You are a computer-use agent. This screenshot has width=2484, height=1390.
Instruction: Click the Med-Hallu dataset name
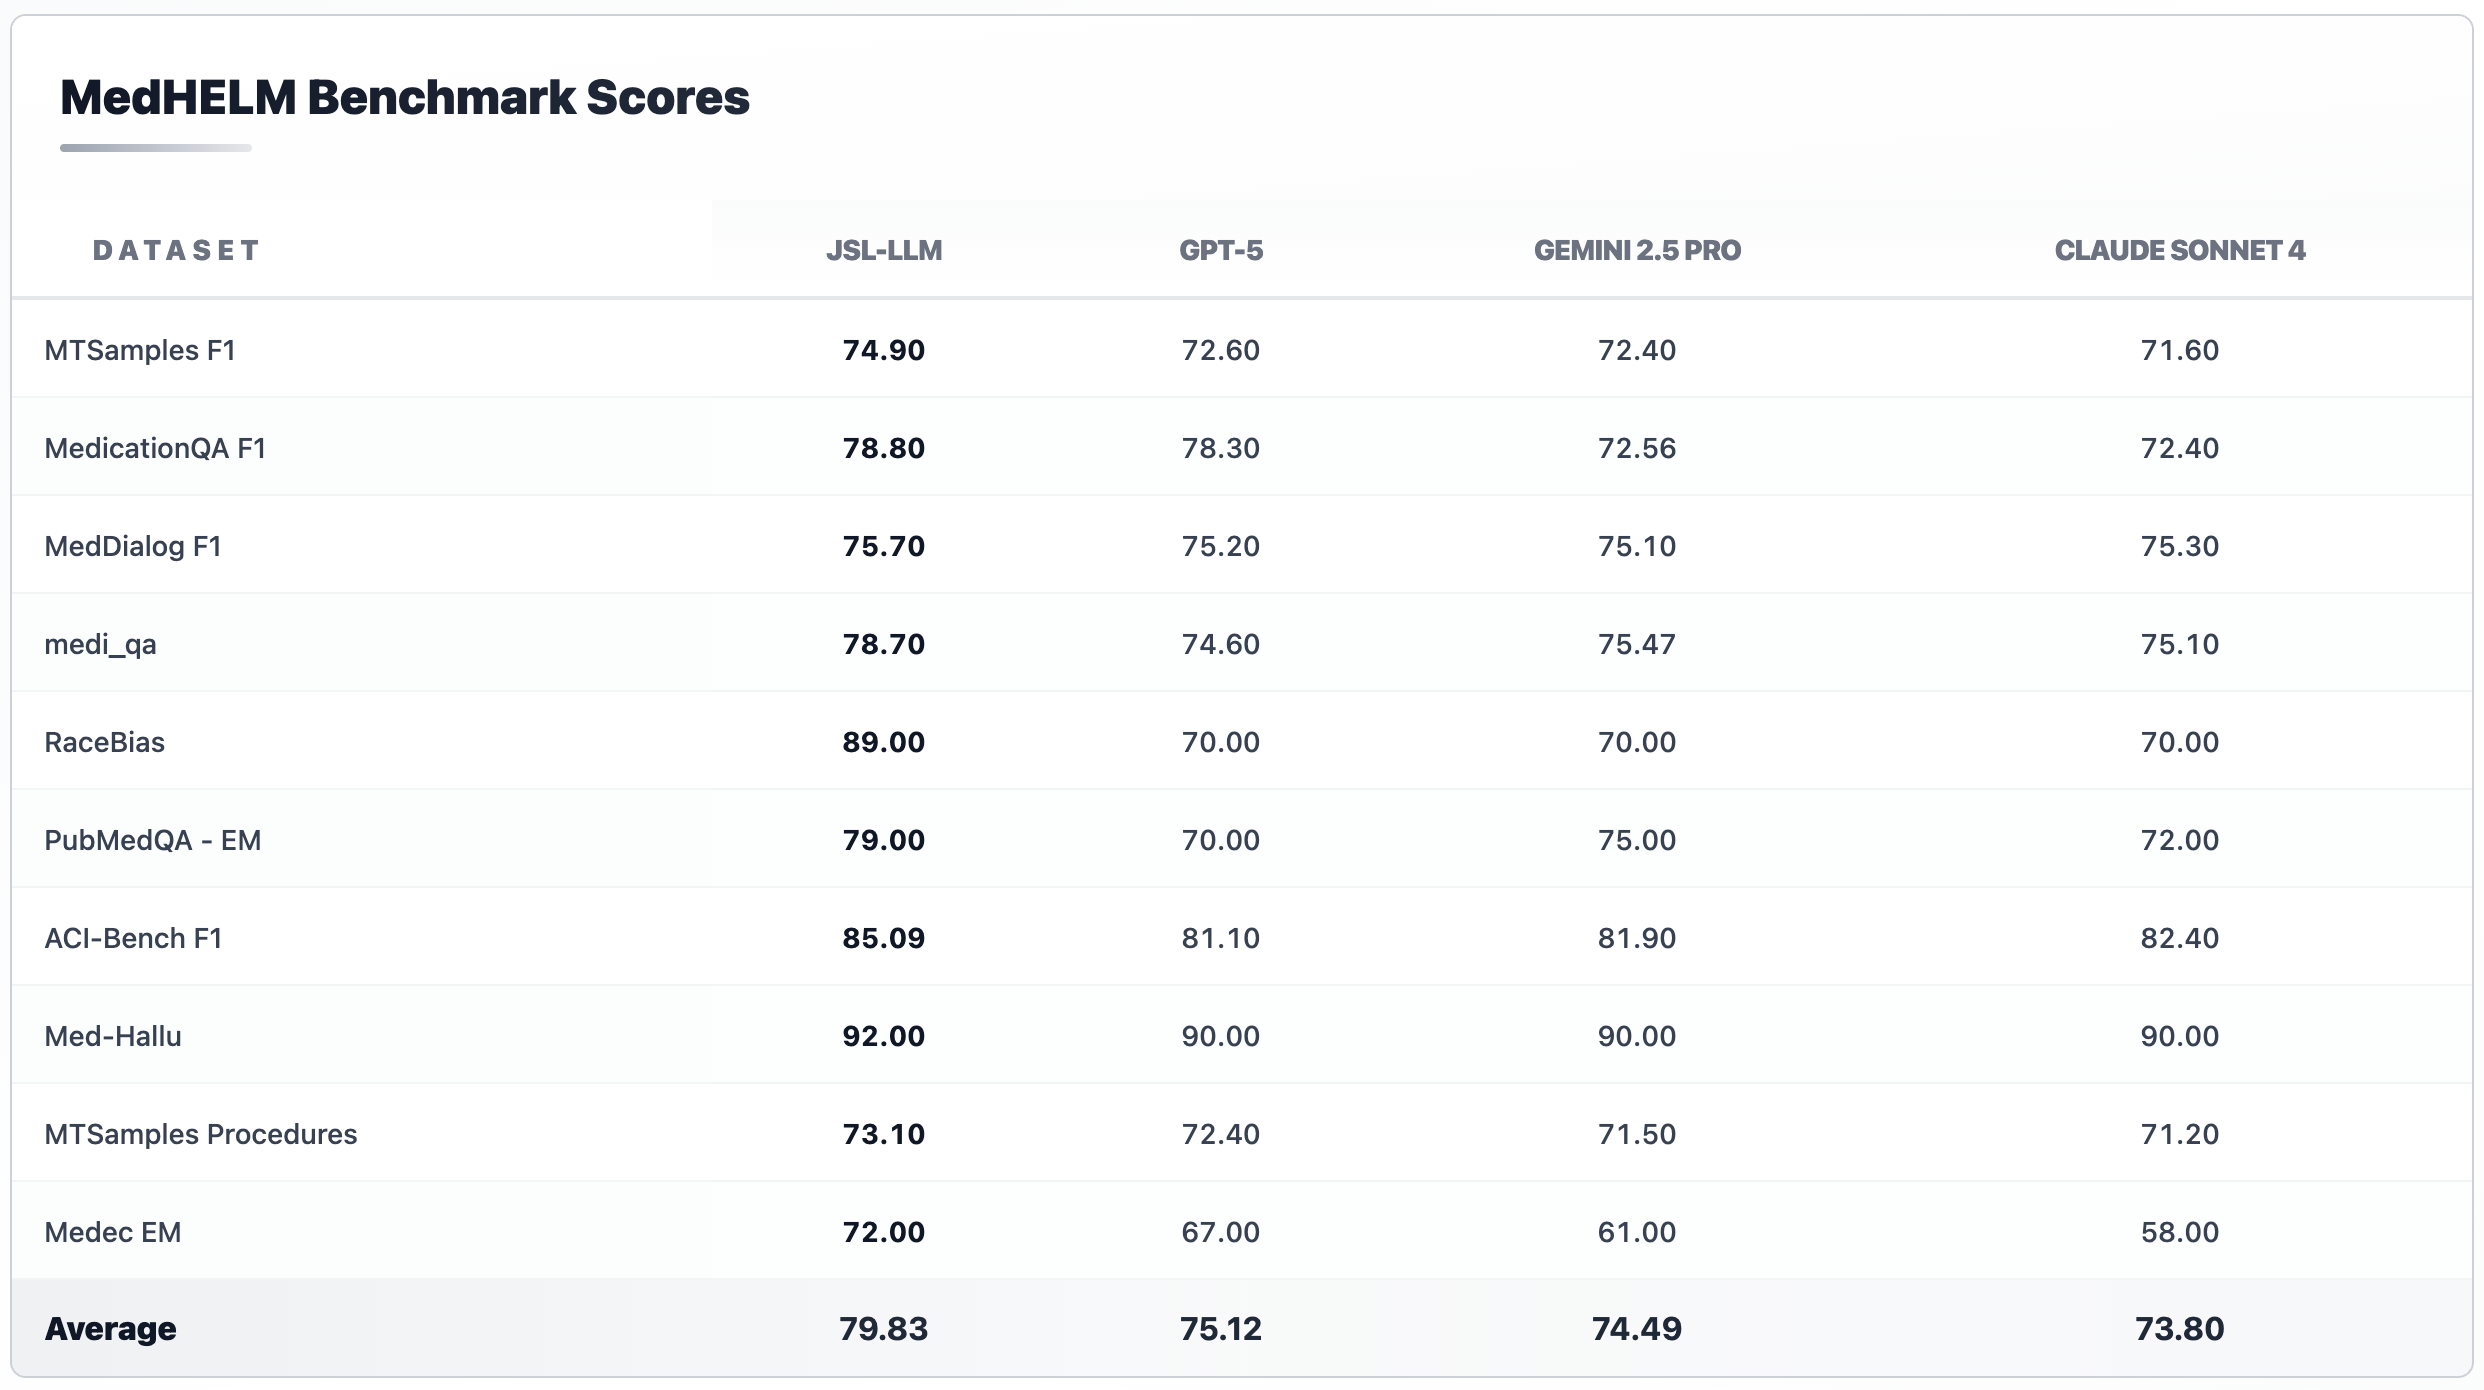pos(113,1036)
